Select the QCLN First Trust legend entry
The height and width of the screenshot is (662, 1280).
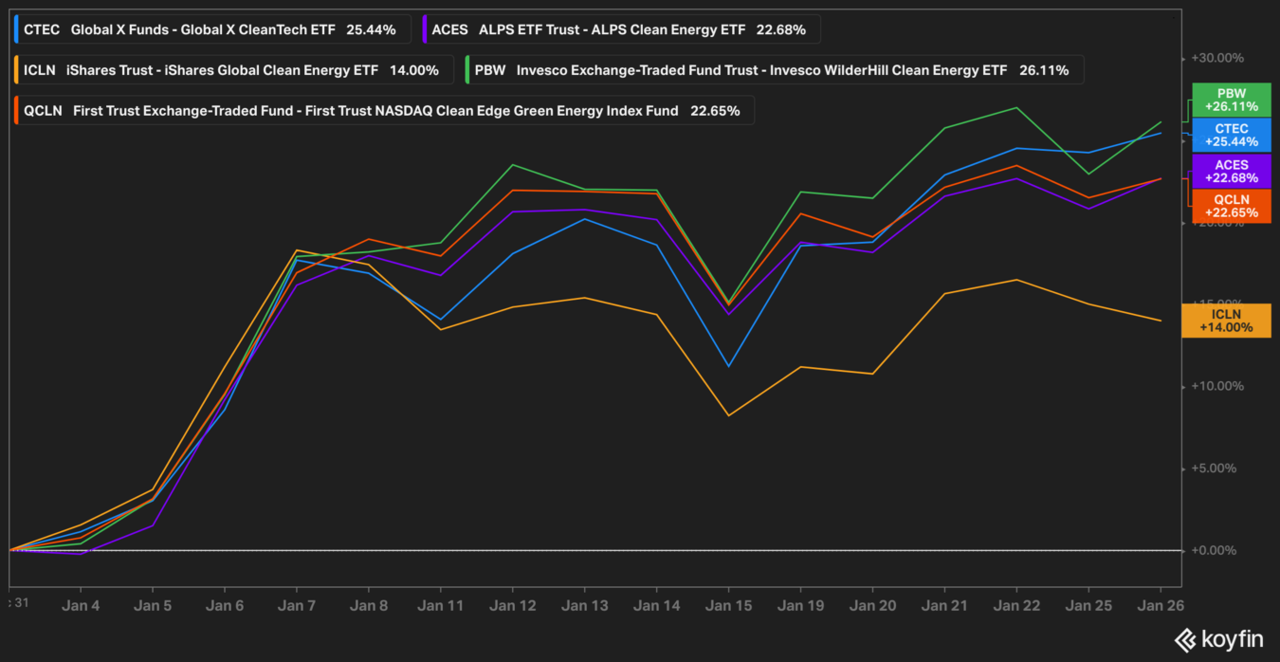tap(380, 111)
